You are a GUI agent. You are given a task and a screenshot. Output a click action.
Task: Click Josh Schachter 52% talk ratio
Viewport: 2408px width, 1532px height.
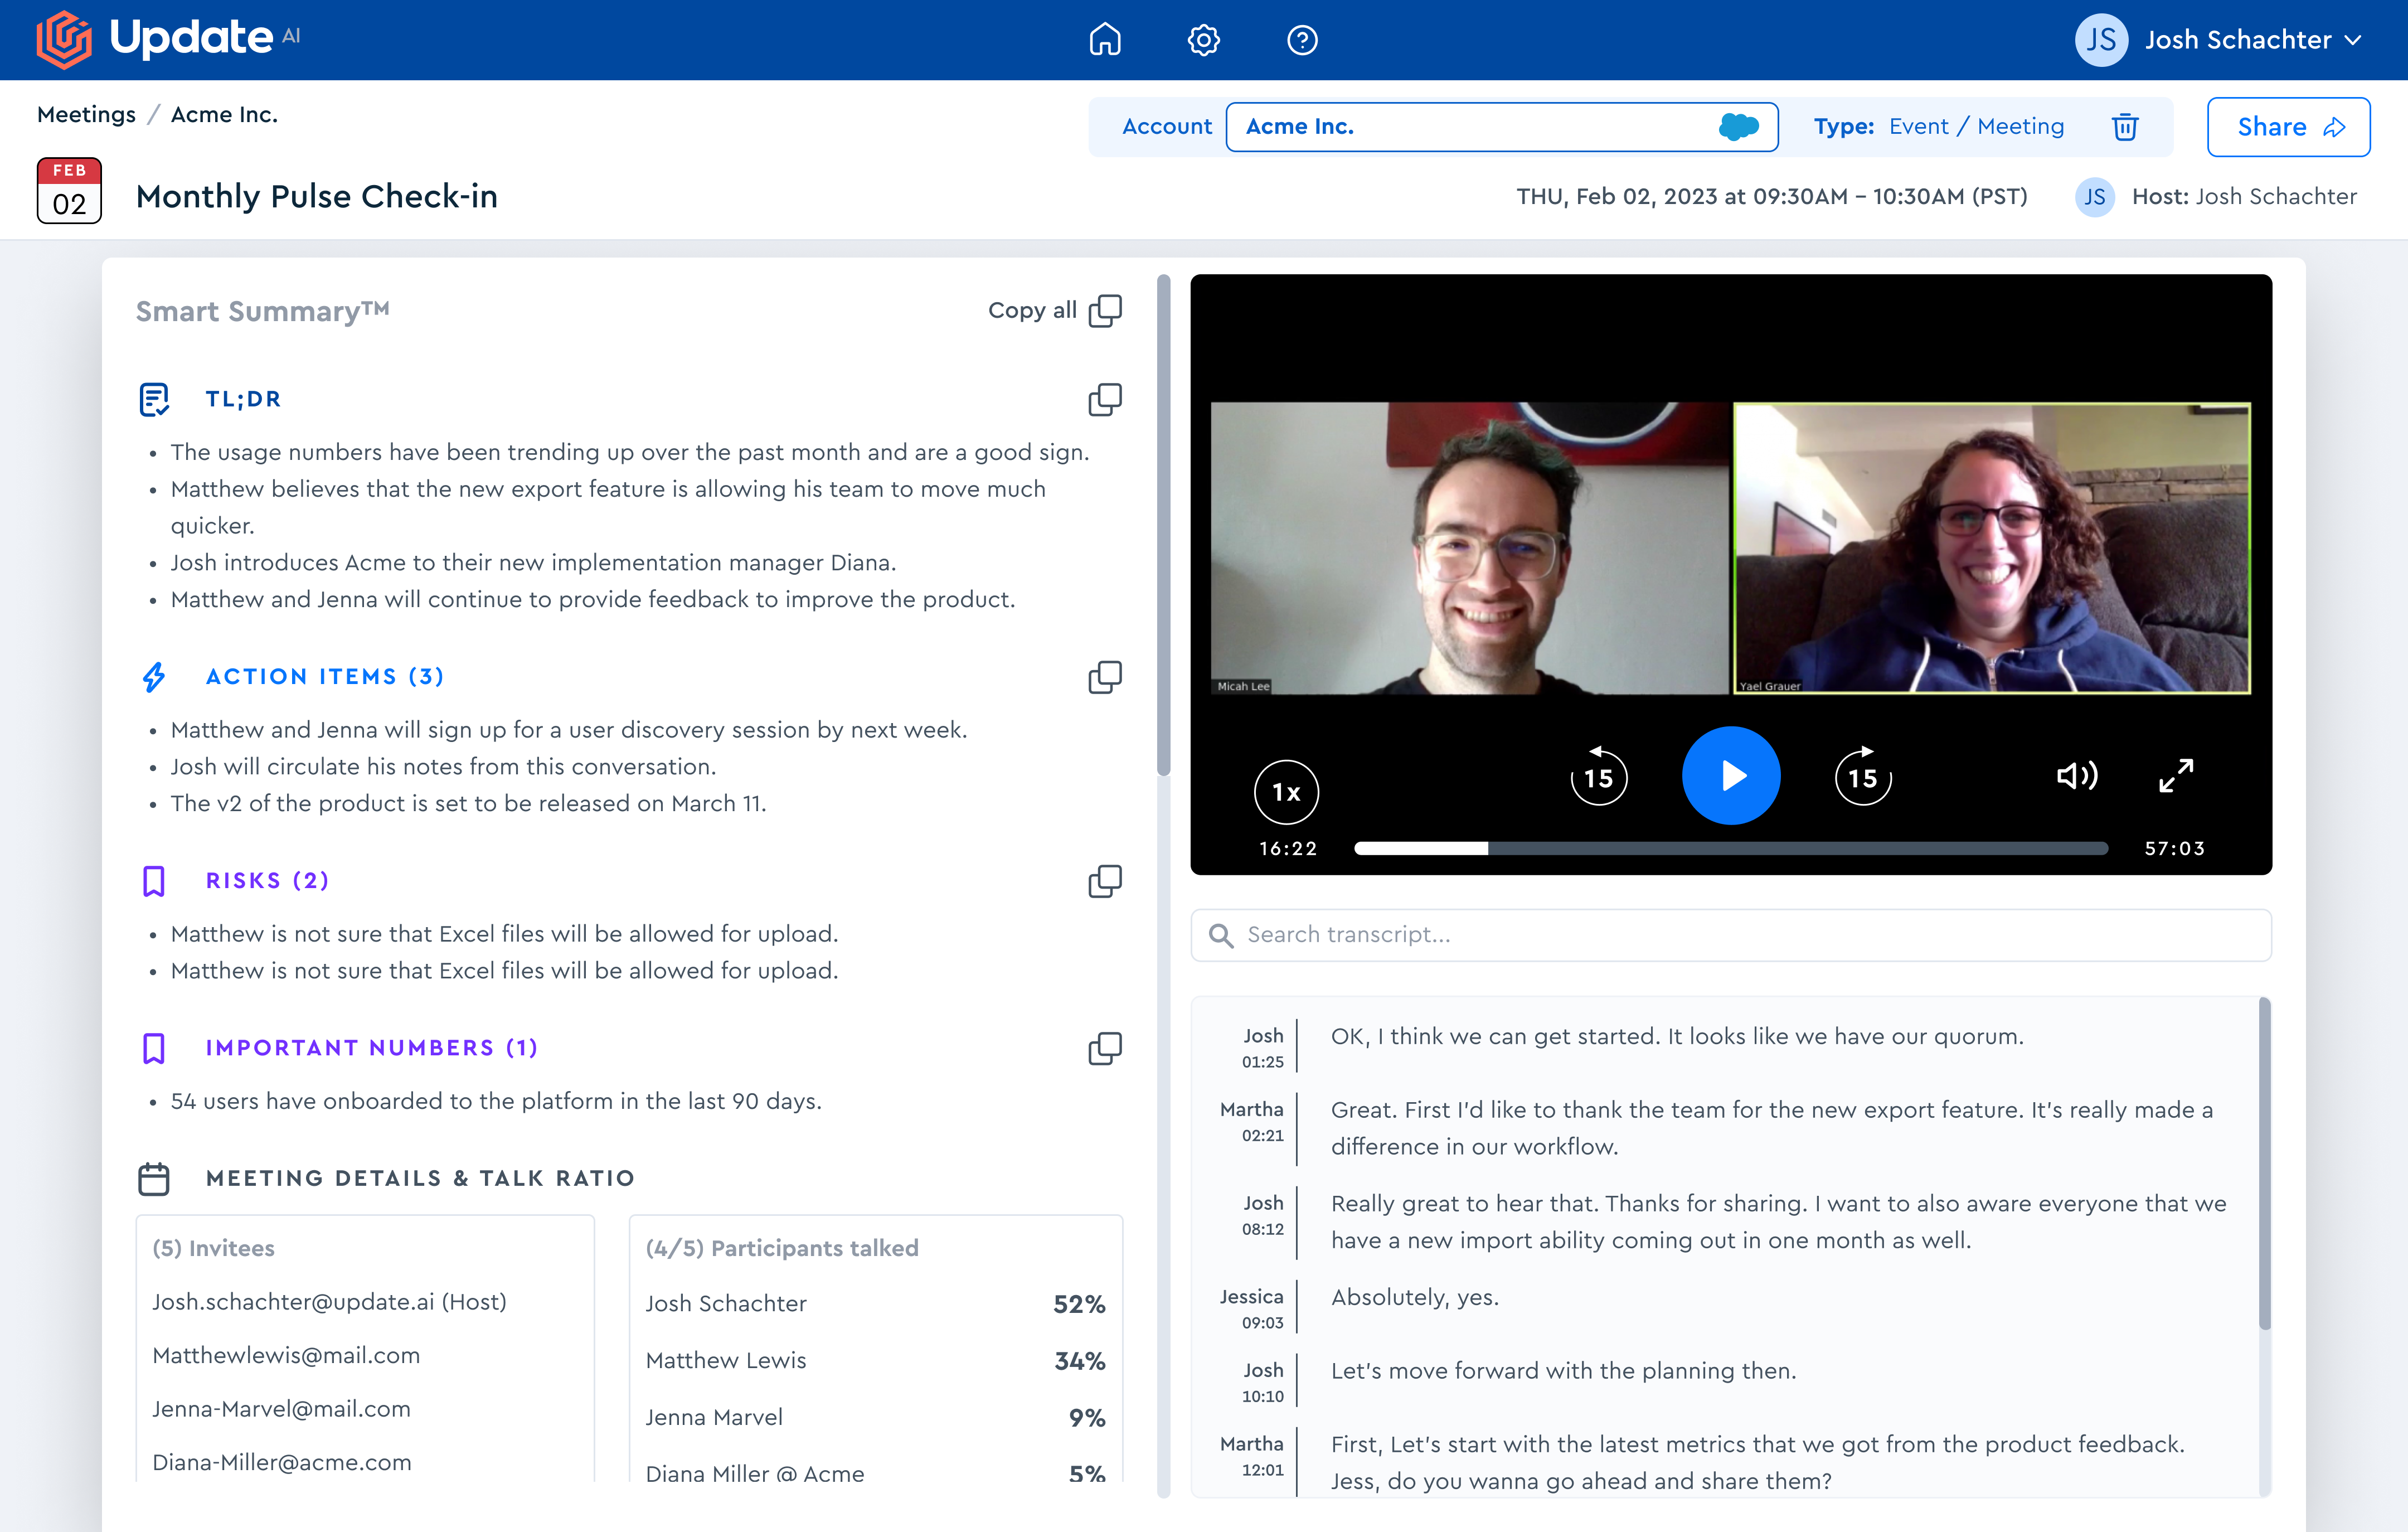pyautogui.click(x=875, y=1304)
